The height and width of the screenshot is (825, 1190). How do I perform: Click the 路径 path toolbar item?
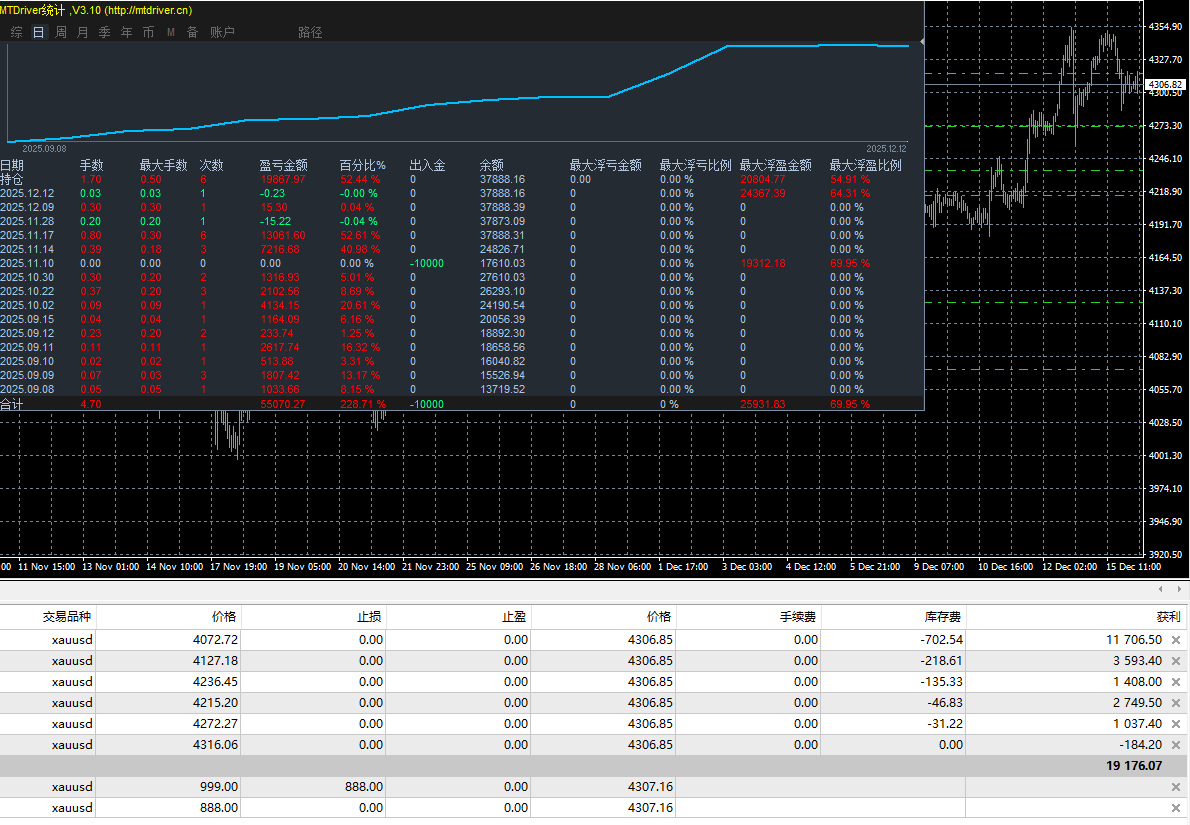click(310, 31)
